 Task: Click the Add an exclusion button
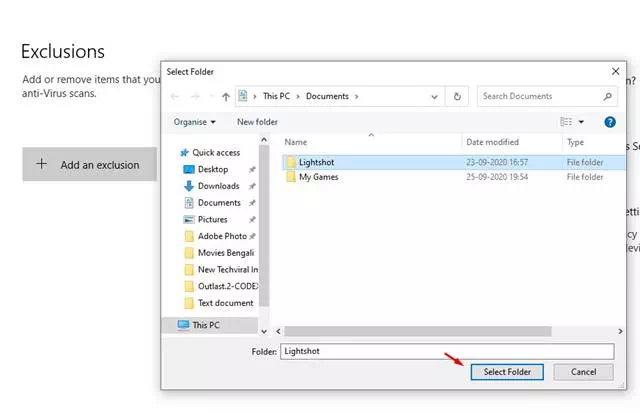90,165
